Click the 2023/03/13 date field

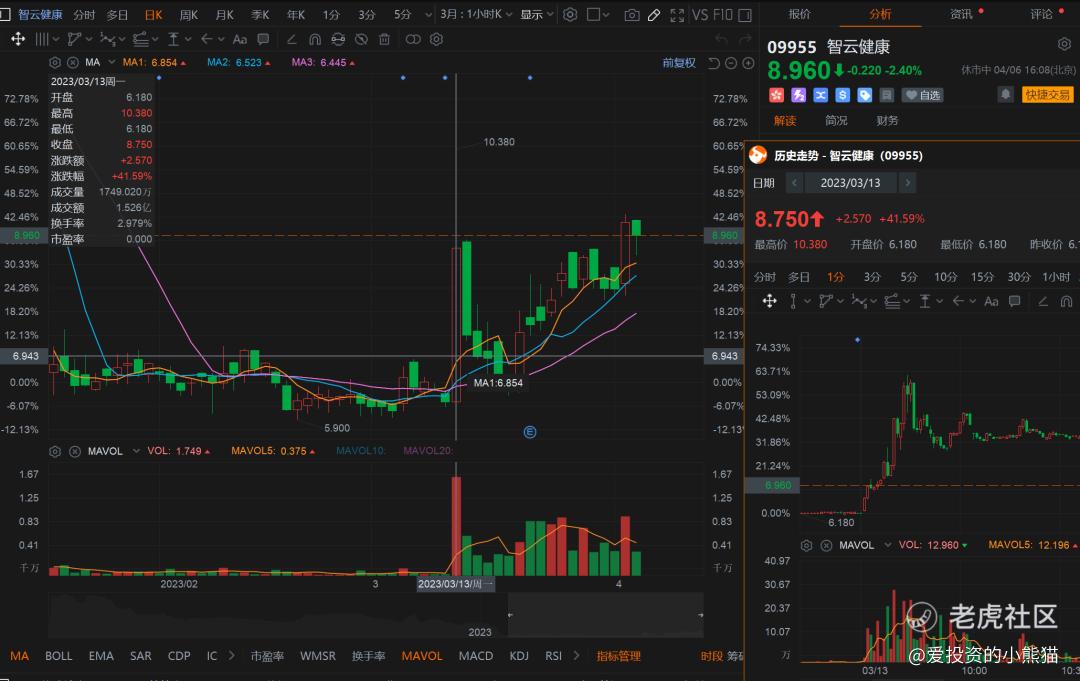pyautogui.click(x=851, y=183)
